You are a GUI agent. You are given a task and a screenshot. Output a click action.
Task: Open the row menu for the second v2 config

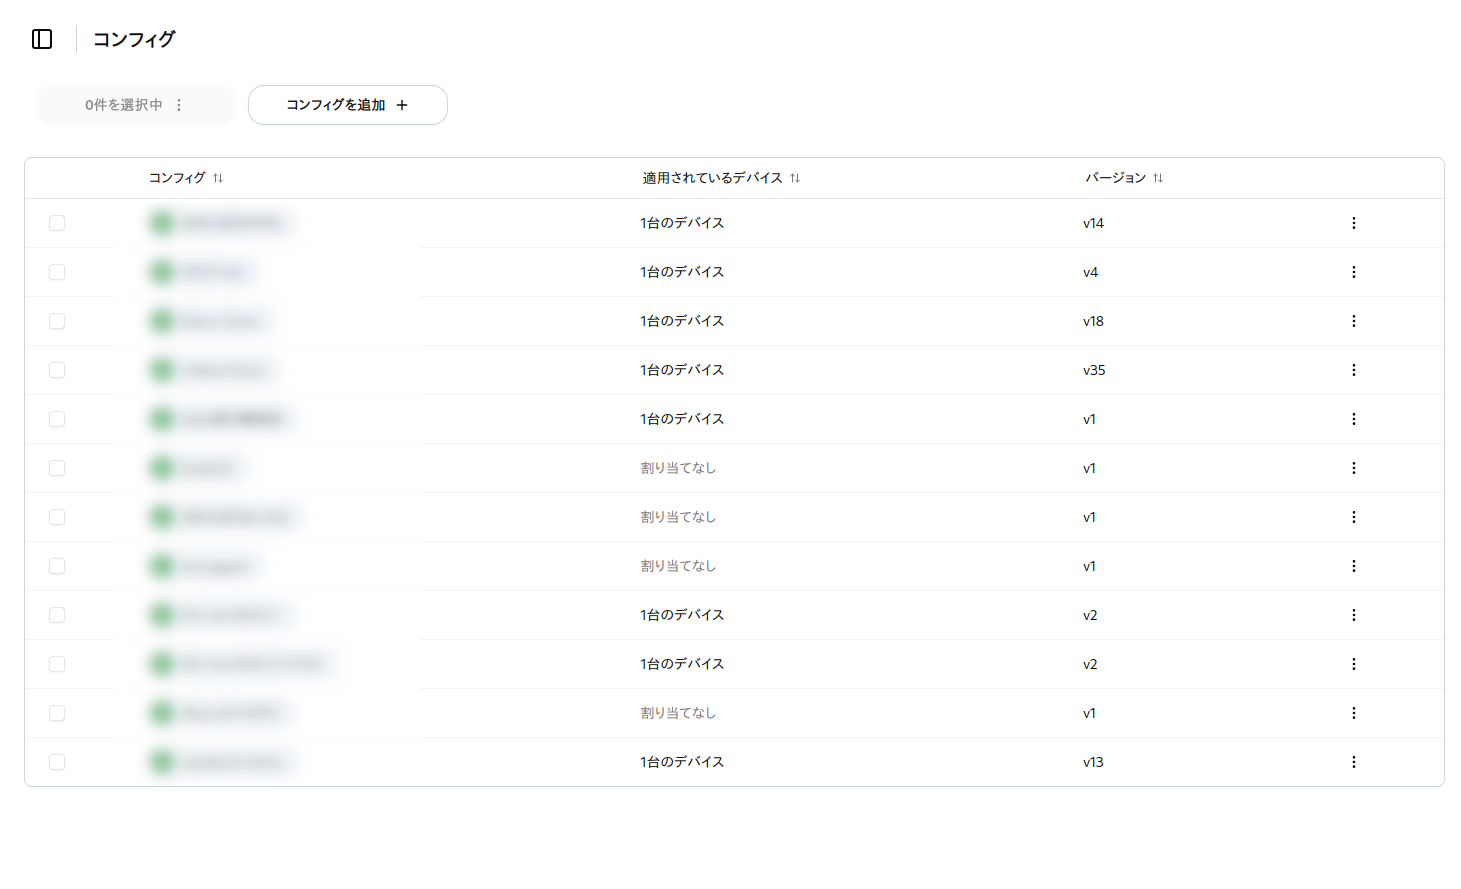(1354, 663)
